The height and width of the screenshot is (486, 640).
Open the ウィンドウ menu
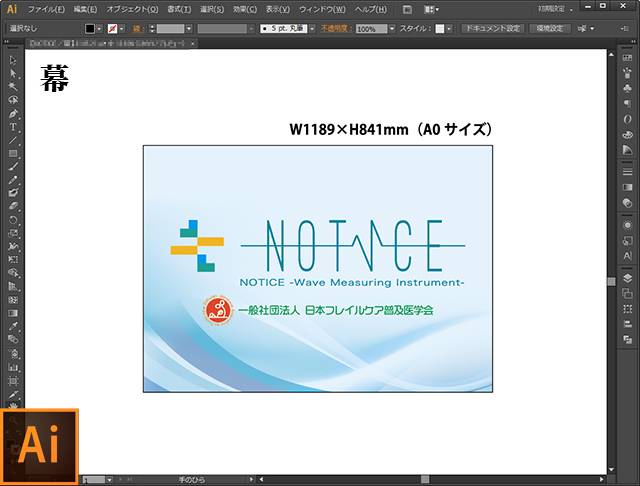[322, 9]
